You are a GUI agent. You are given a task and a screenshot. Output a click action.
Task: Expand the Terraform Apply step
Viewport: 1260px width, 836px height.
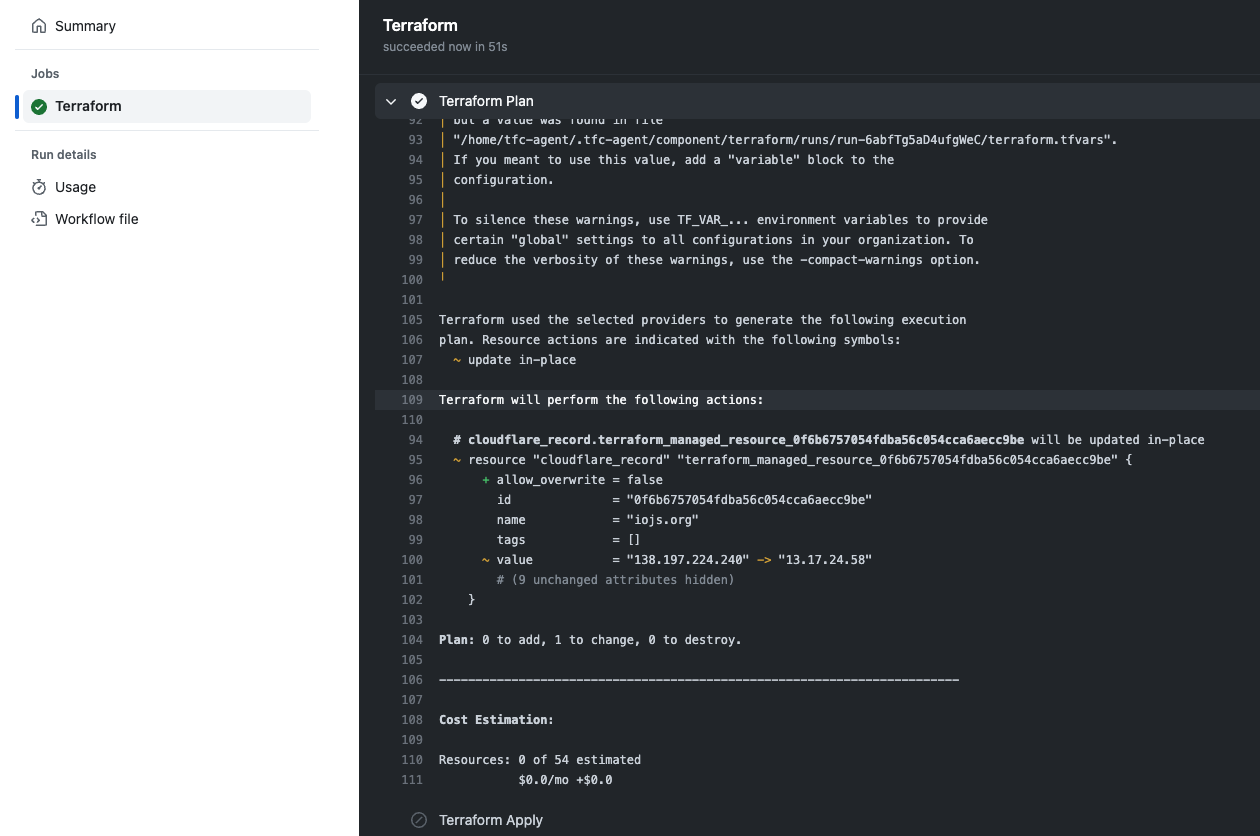[490, 820]
